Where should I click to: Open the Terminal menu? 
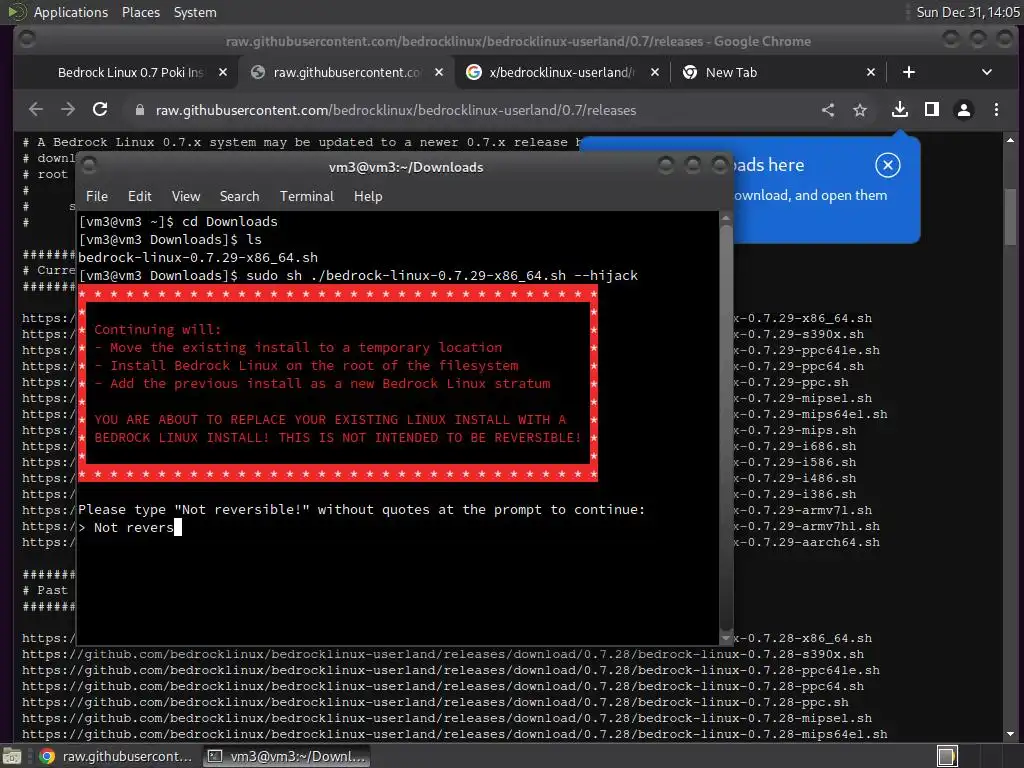[x=306, y=197]
